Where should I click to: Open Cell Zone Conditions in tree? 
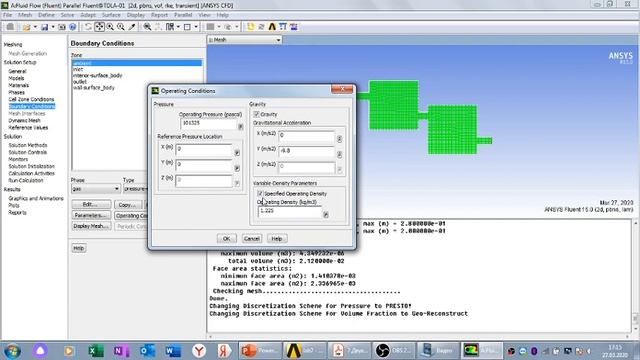(x=31, y=99)
